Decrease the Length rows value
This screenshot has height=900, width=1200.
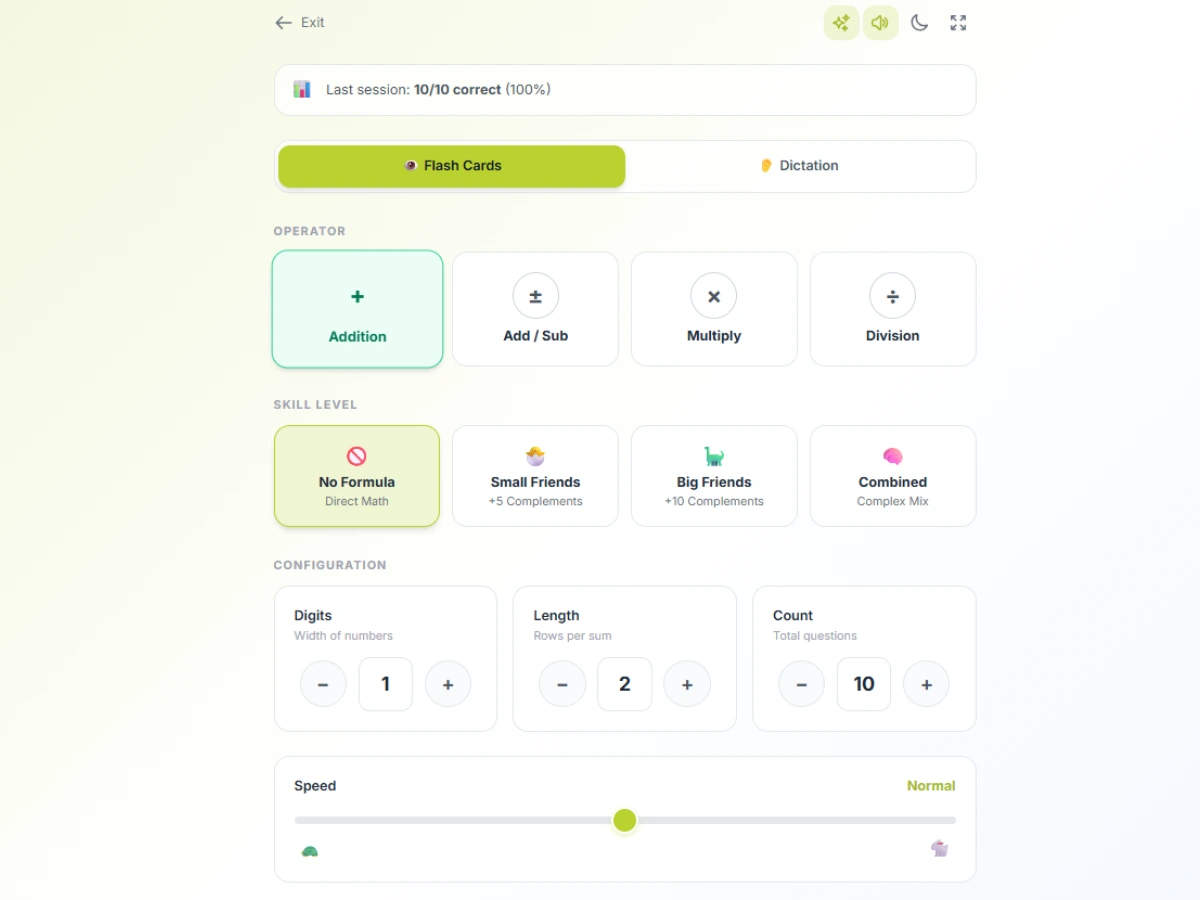pos(562,685)
